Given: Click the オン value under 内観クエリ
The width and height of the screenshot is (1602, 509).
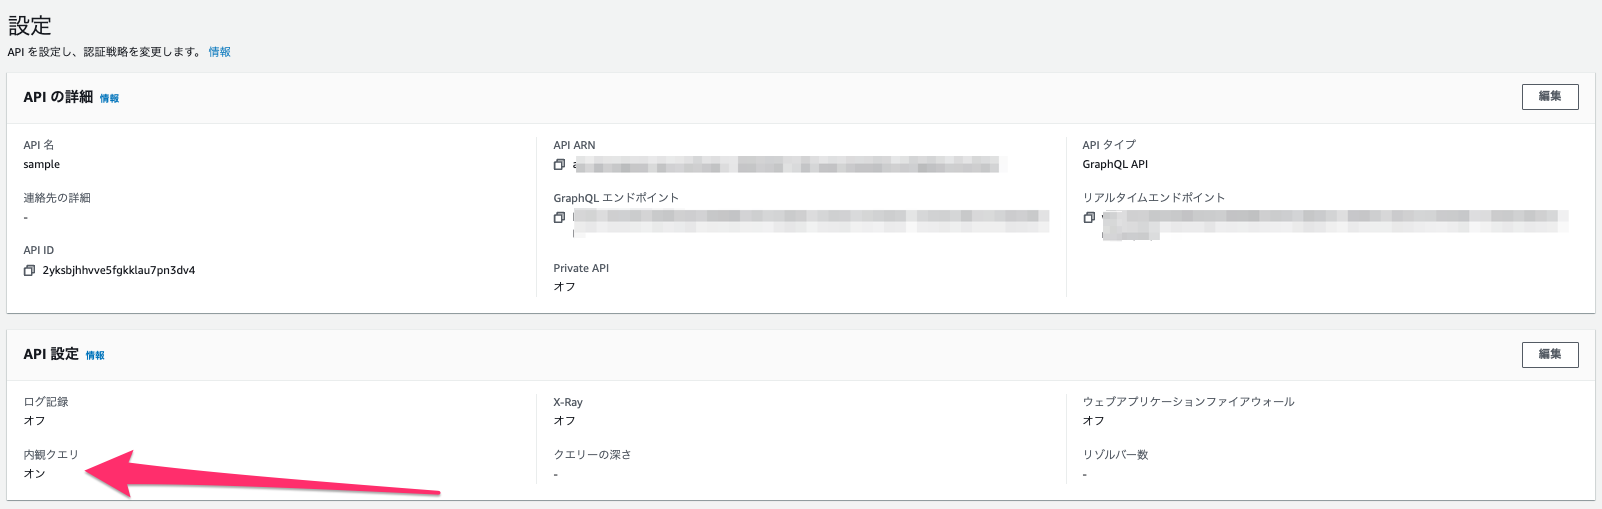Looking at the screenshot, I should click(34, 474).
